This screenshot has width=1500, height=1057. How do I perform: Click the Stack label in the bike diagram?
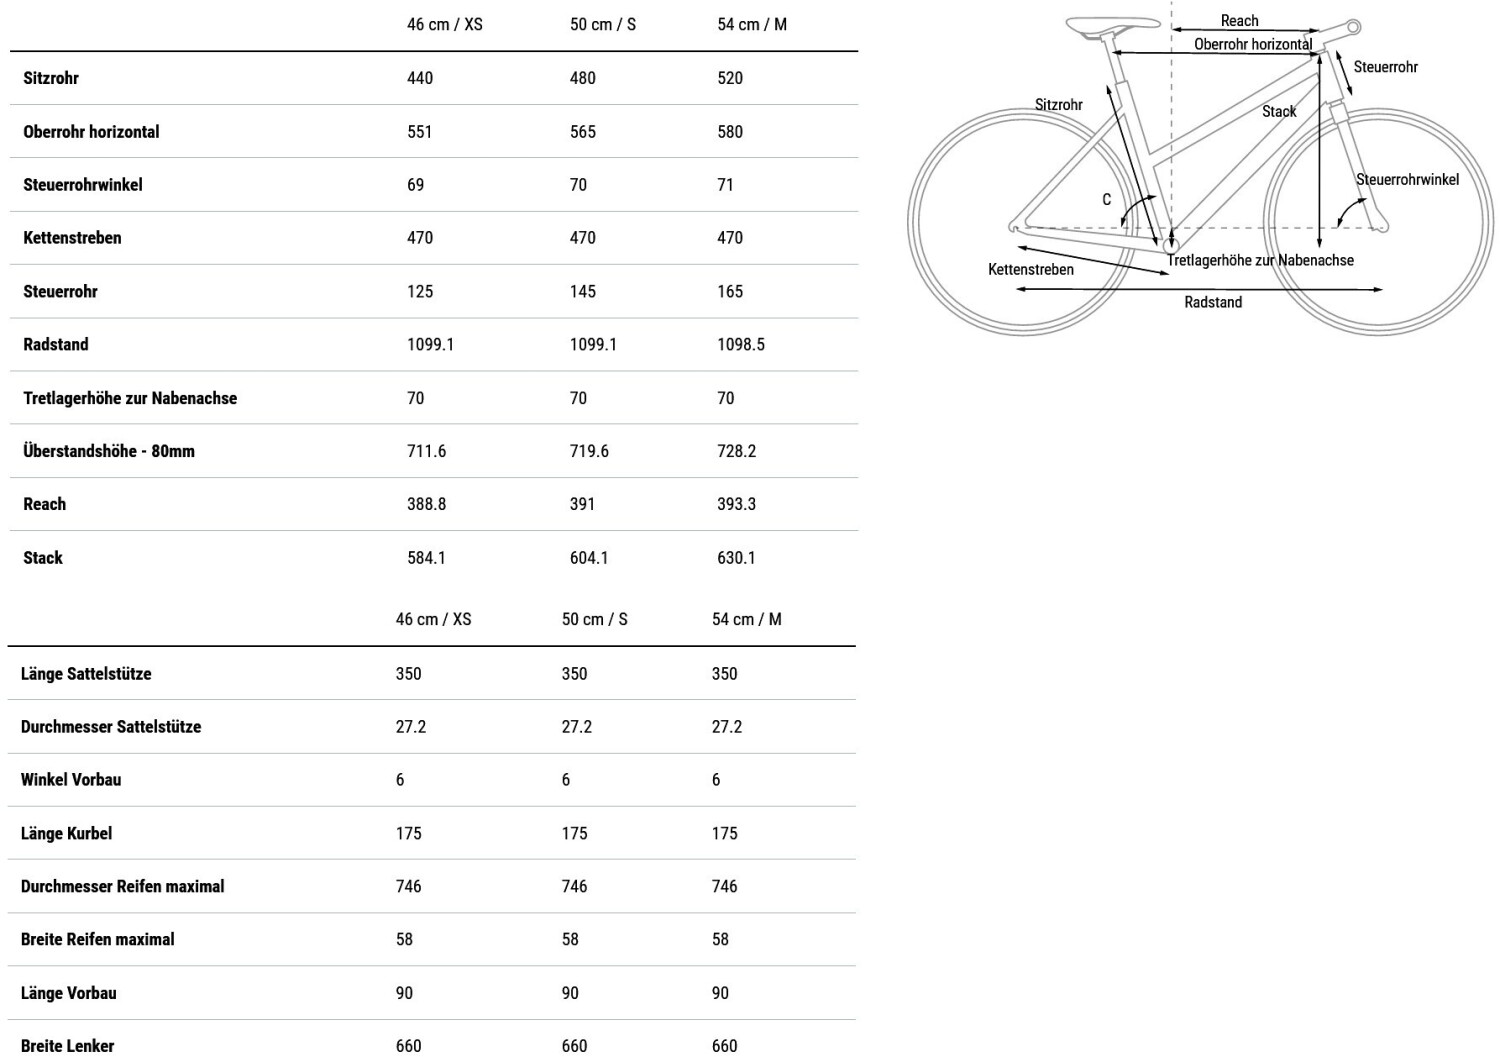1278,111
